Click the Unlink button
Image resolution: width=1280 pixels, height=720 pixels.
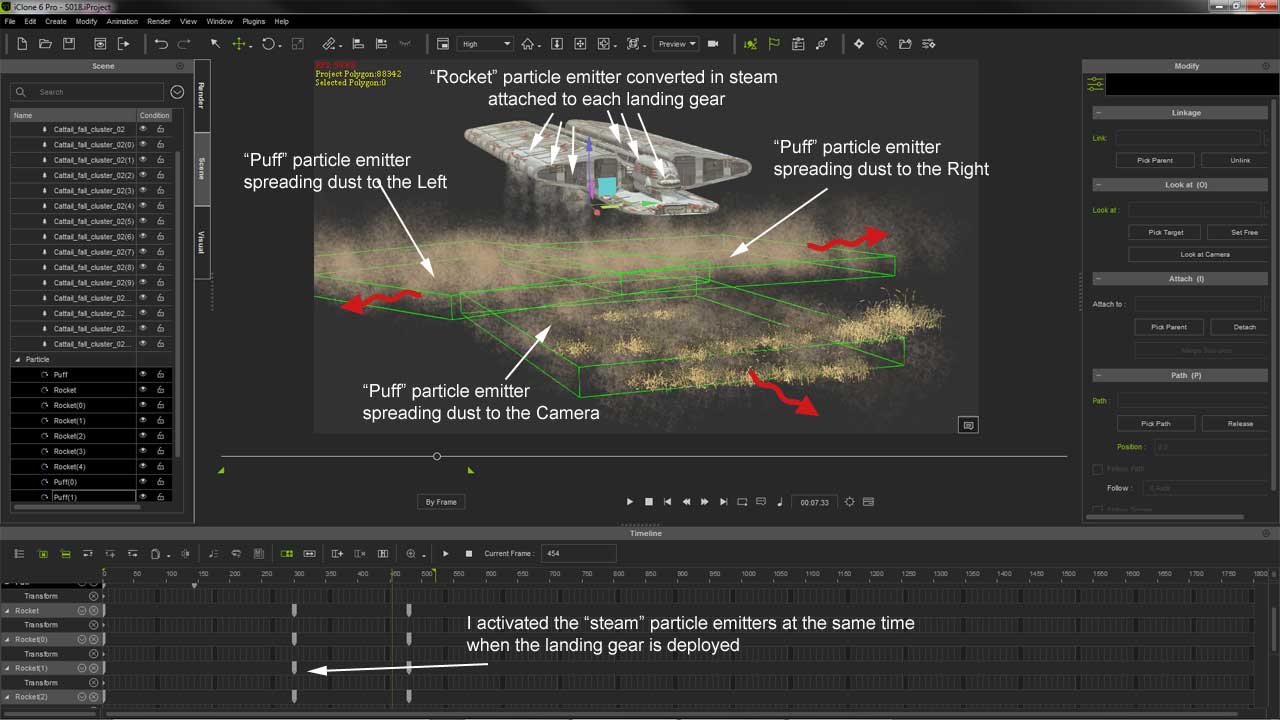[1240, 160]
